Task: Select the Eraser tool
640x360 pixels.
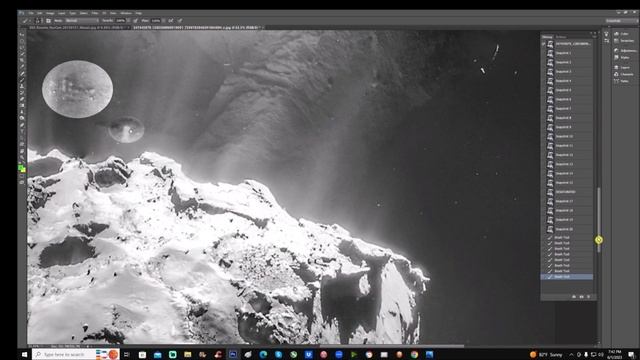Action: 22,99
